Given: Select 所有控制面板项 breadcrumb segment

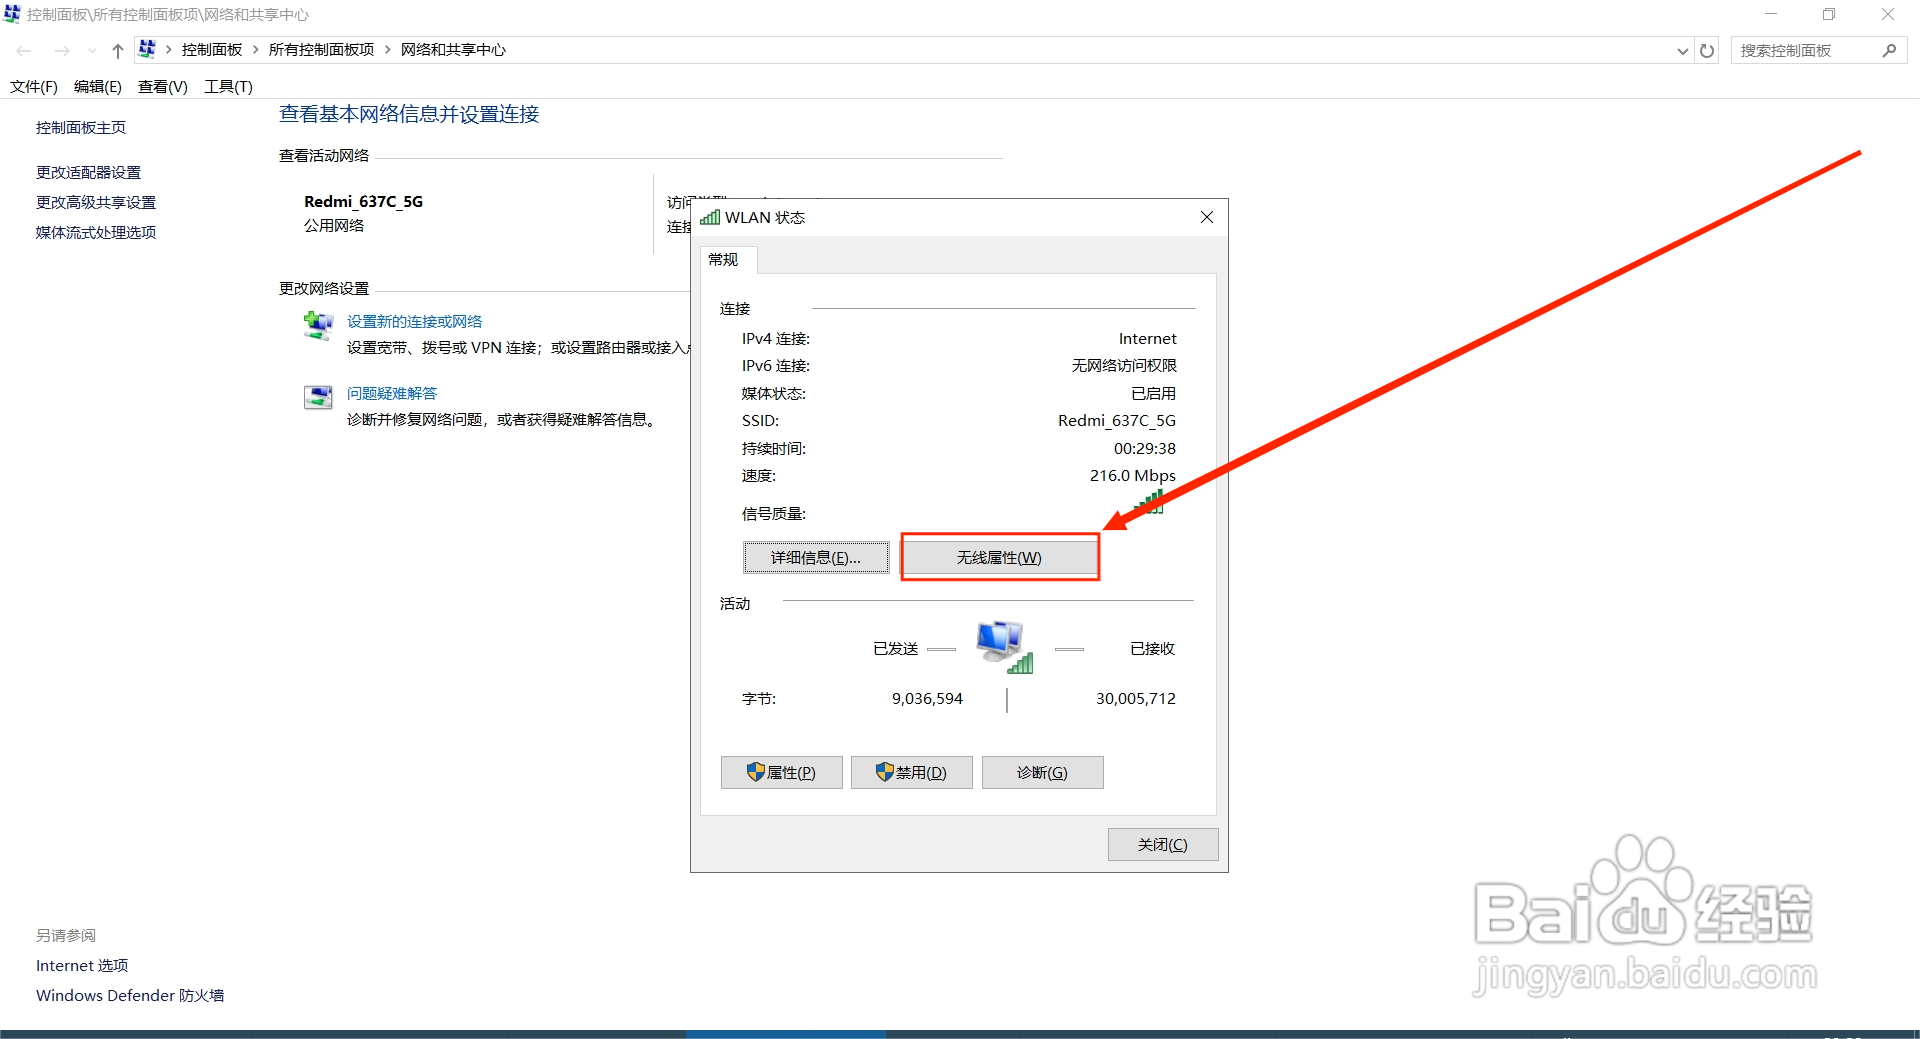Looking at the screenshot, I should tap(321, 50).
